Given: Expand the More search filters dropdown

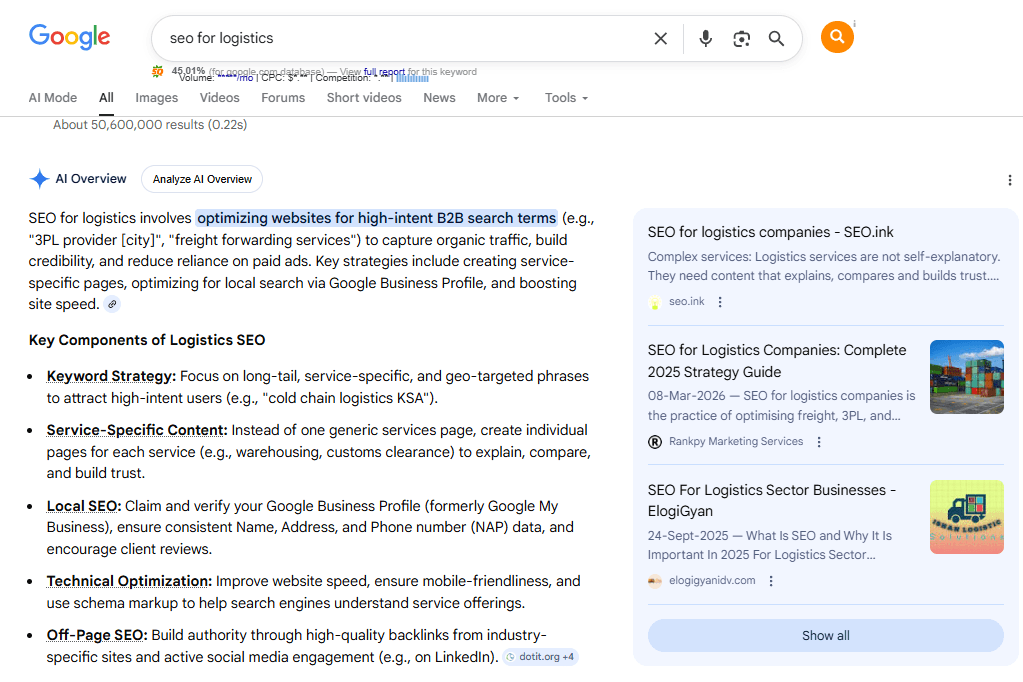Looking at the screenshot, I should [x=498, y=98].
